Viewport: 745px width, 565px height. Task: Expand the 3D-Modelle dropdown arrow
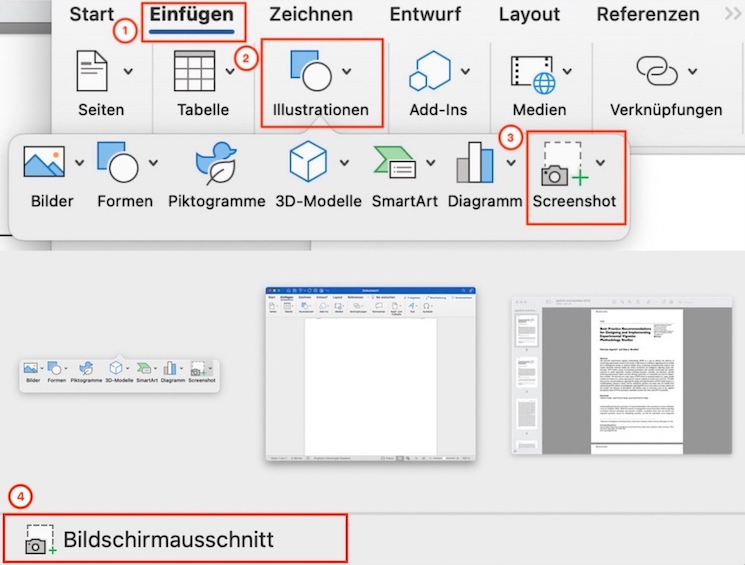coord(344,163)
